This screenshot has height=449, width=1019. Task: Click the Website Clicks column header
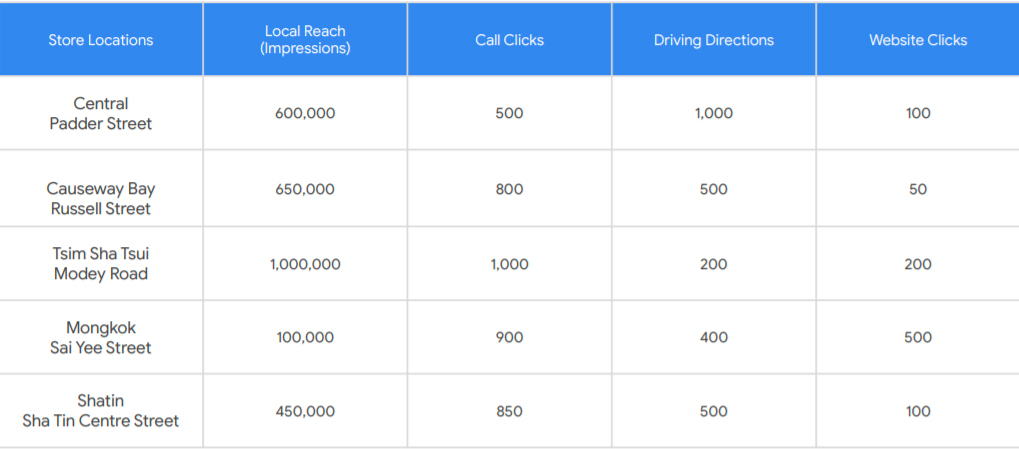(x=918, y=40)
